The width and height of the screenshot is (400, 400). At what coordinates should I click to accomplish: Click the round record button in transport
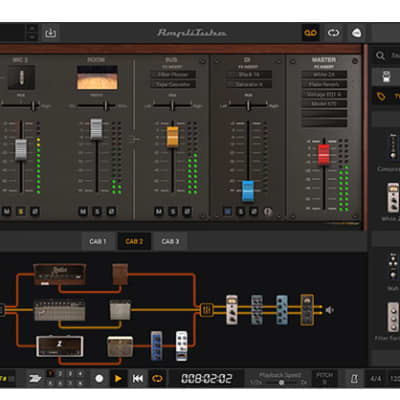pyautogui.click(x=99, y=379)
